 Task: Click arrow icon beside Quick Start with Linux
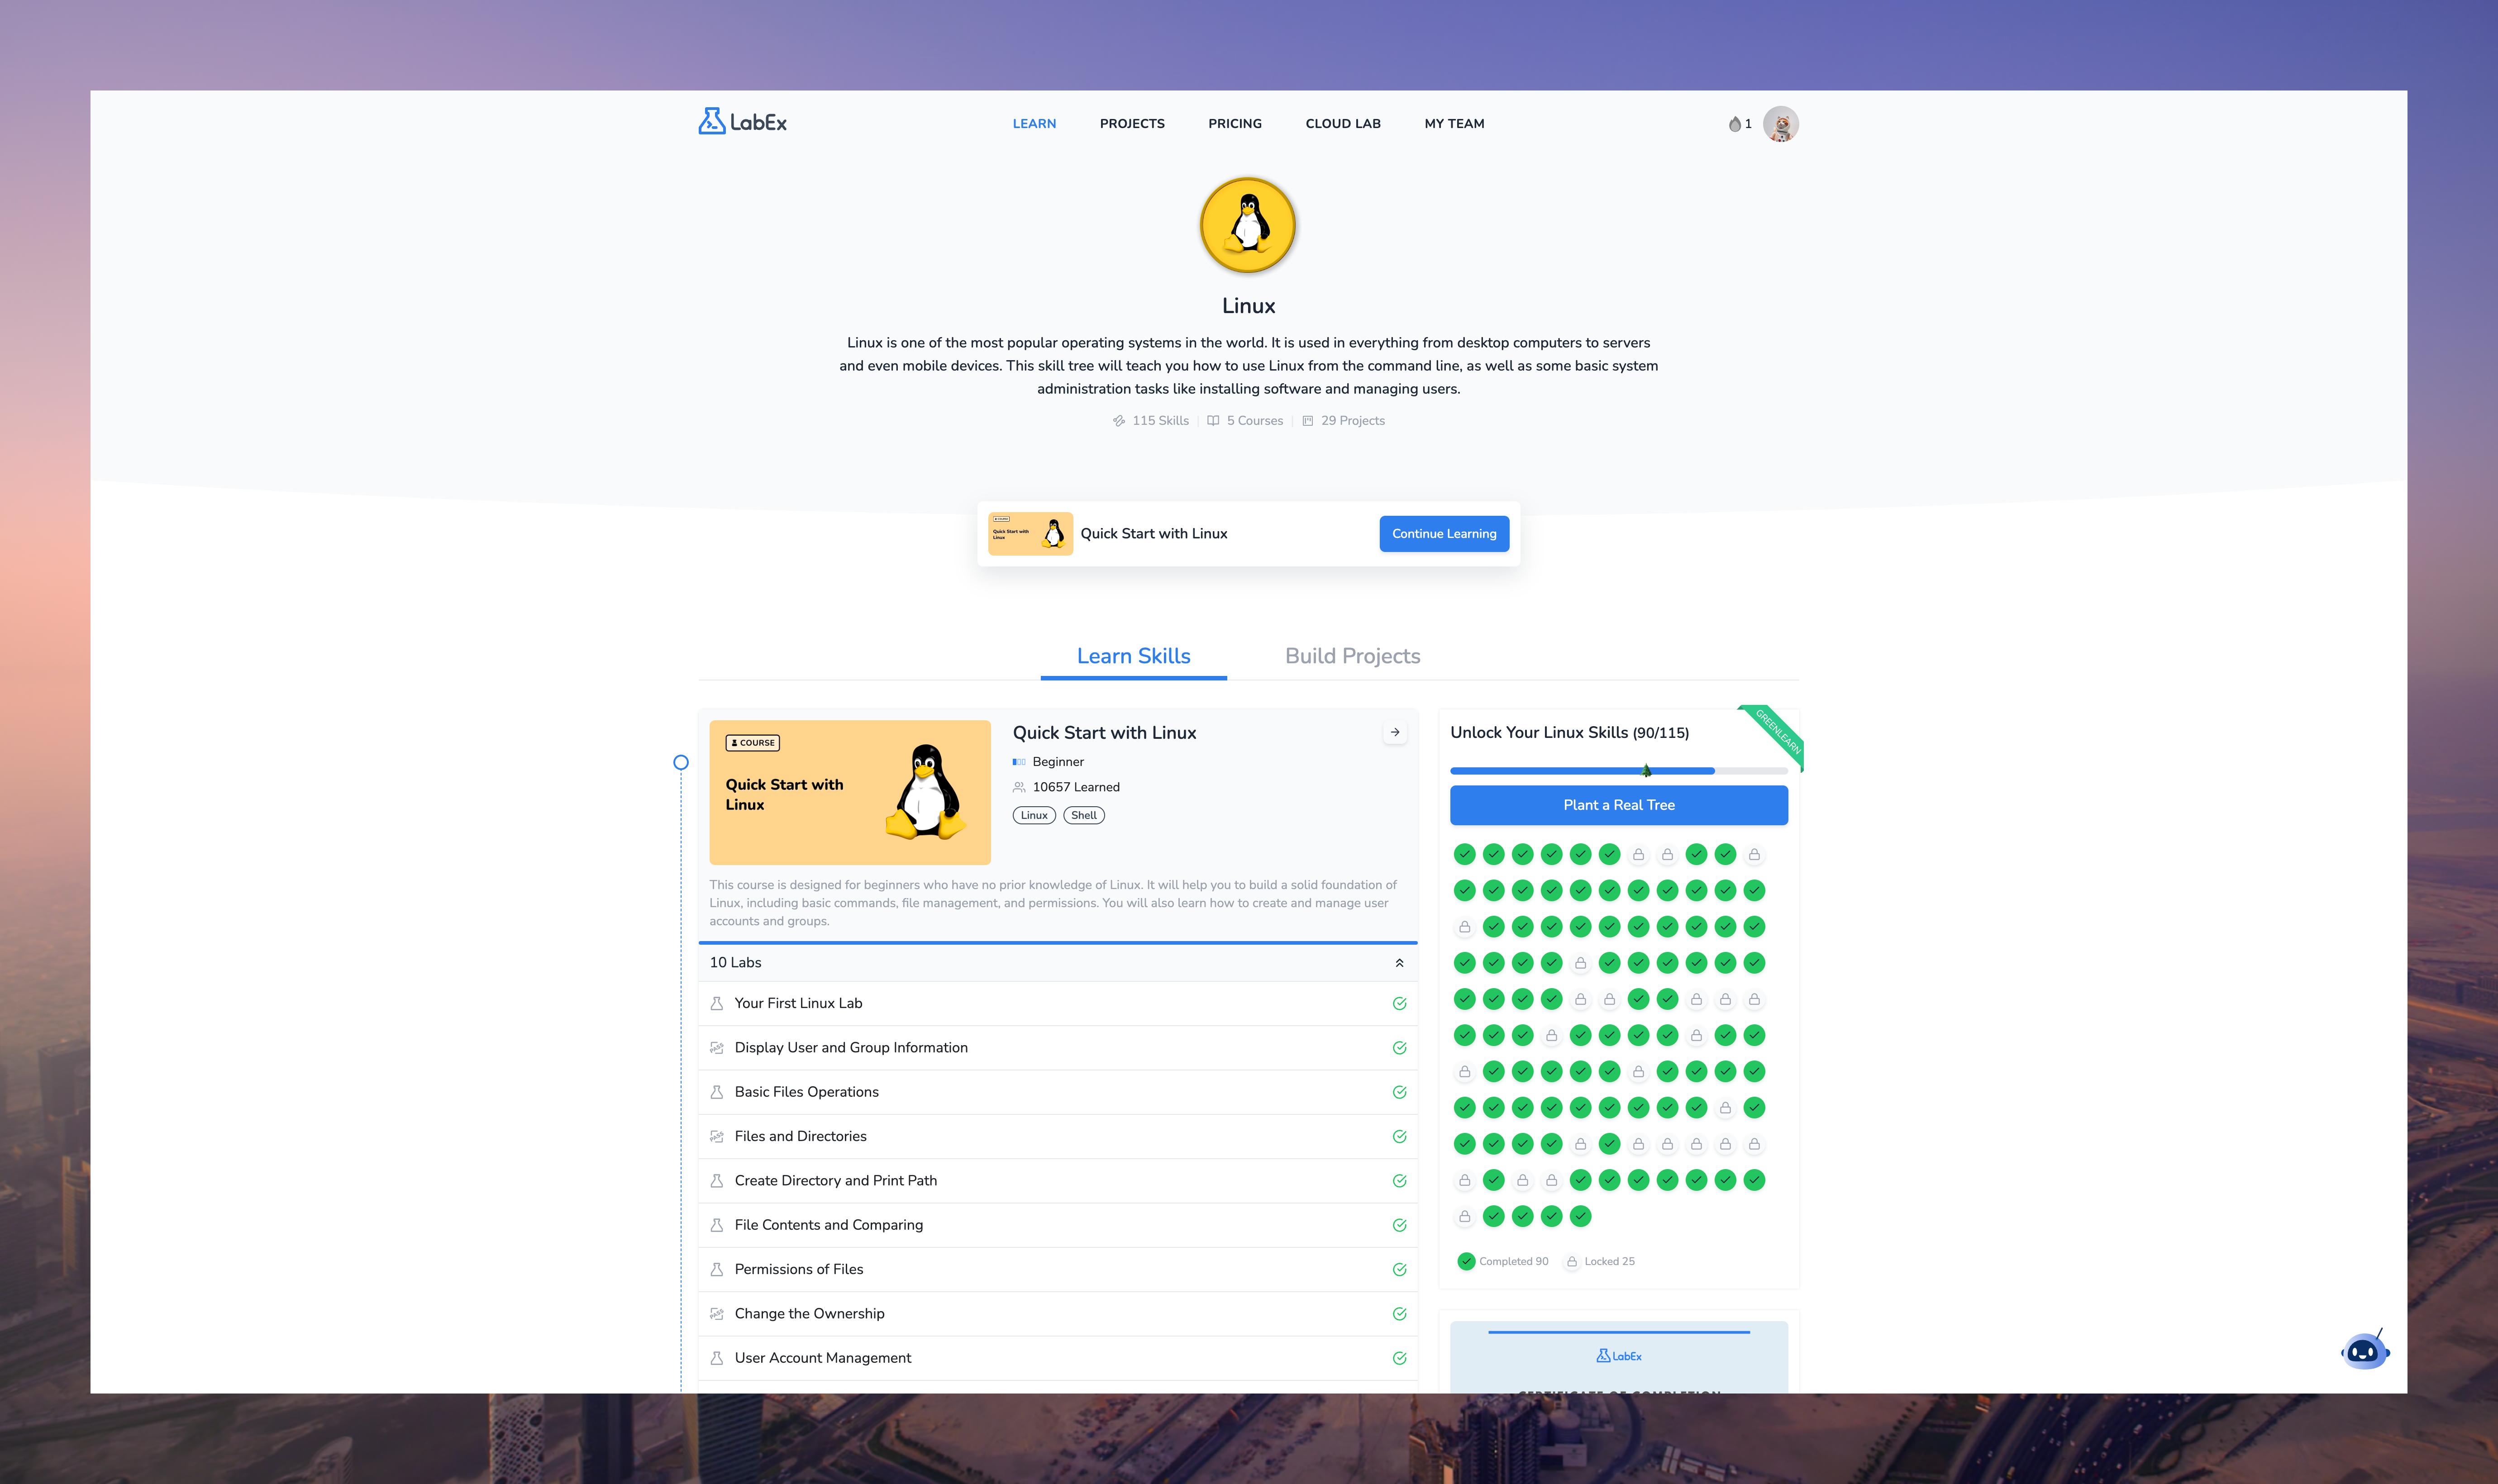[x=1395, y=733]
